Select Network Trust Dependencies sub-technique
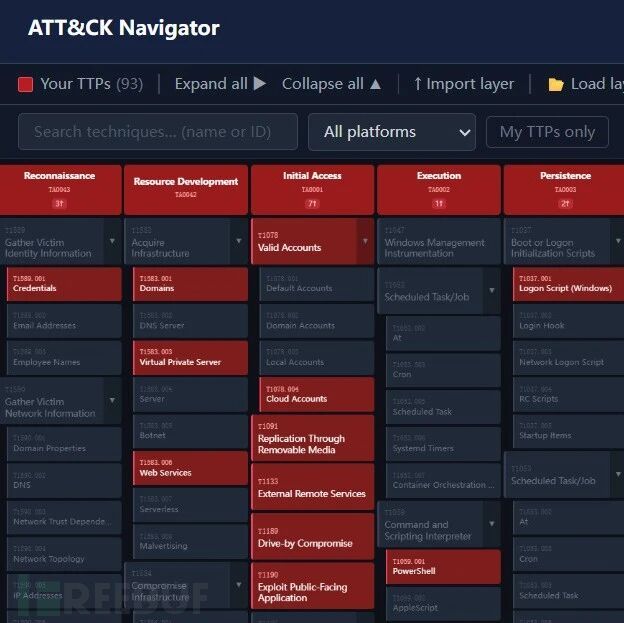The height and width of the screenshot is (623, 624). tap(64, 518)
